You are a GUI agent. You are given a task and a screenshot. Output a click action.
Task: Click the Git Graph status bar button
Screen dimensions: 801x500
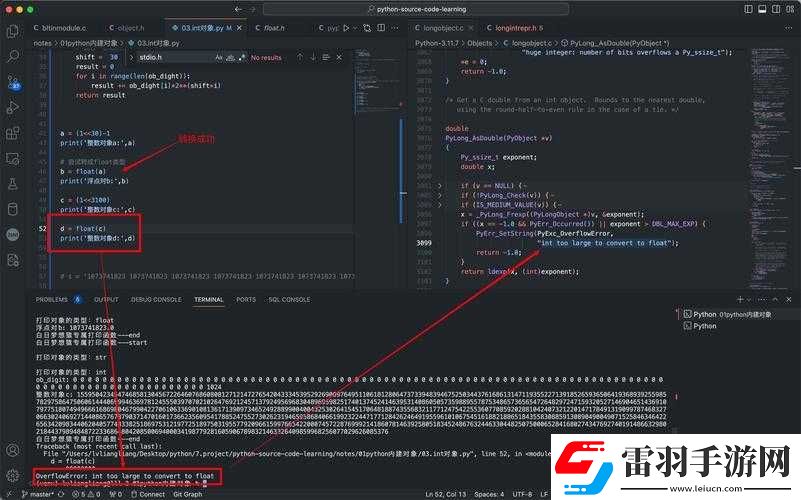click(x=187, y=494)
